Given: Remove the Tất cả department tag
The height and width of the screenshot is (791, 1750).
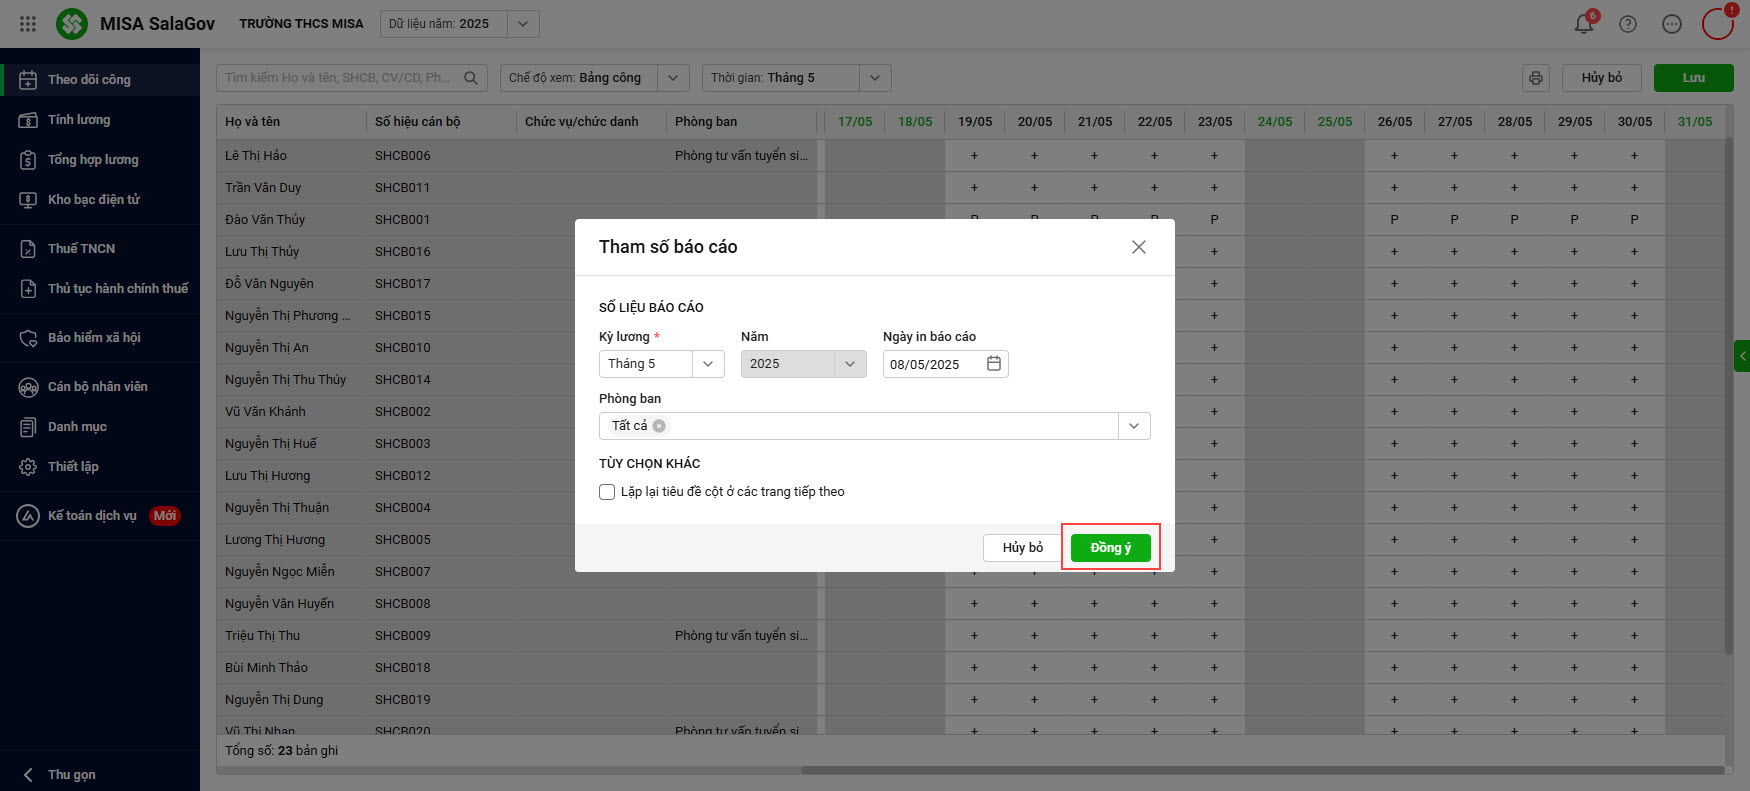Looking at the screenshot, I should click(x=659, y=426).
